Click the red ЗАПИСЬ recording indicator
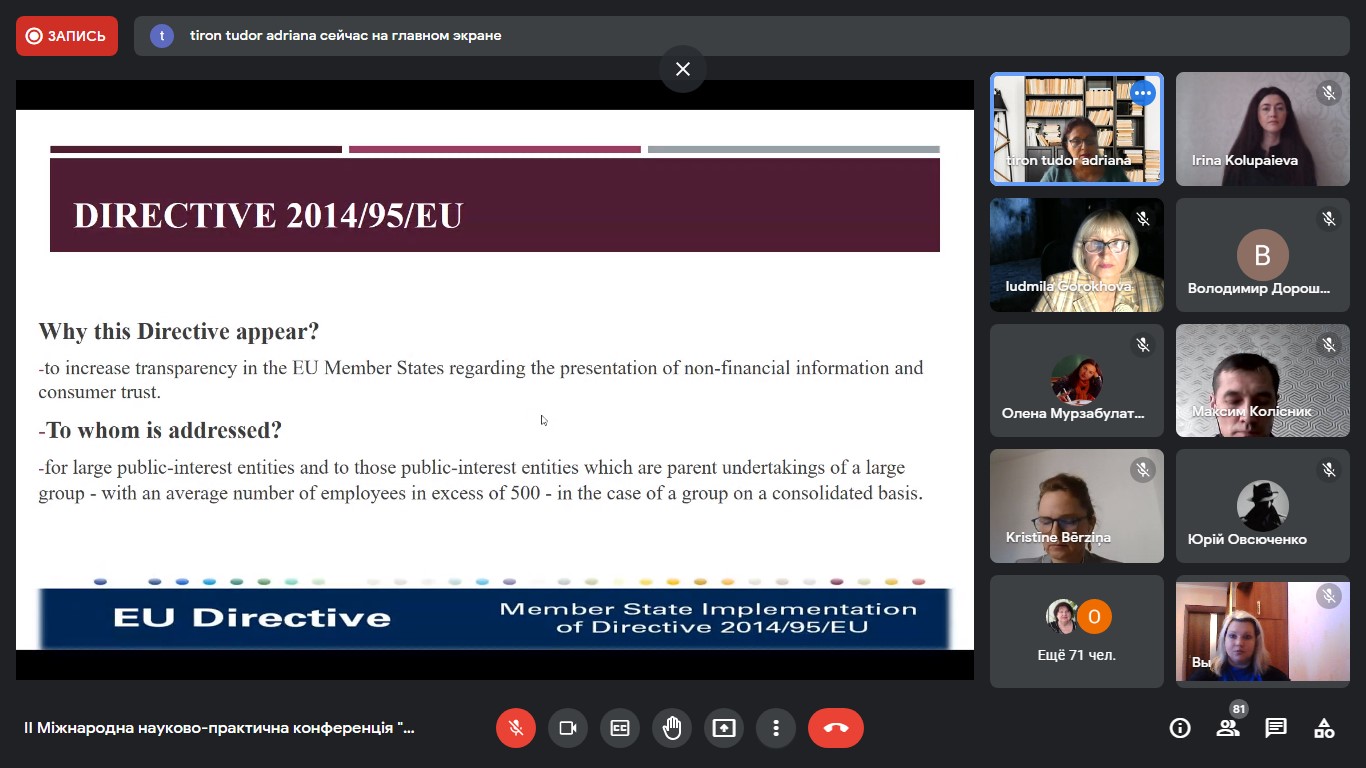 (x=67, y=36)
